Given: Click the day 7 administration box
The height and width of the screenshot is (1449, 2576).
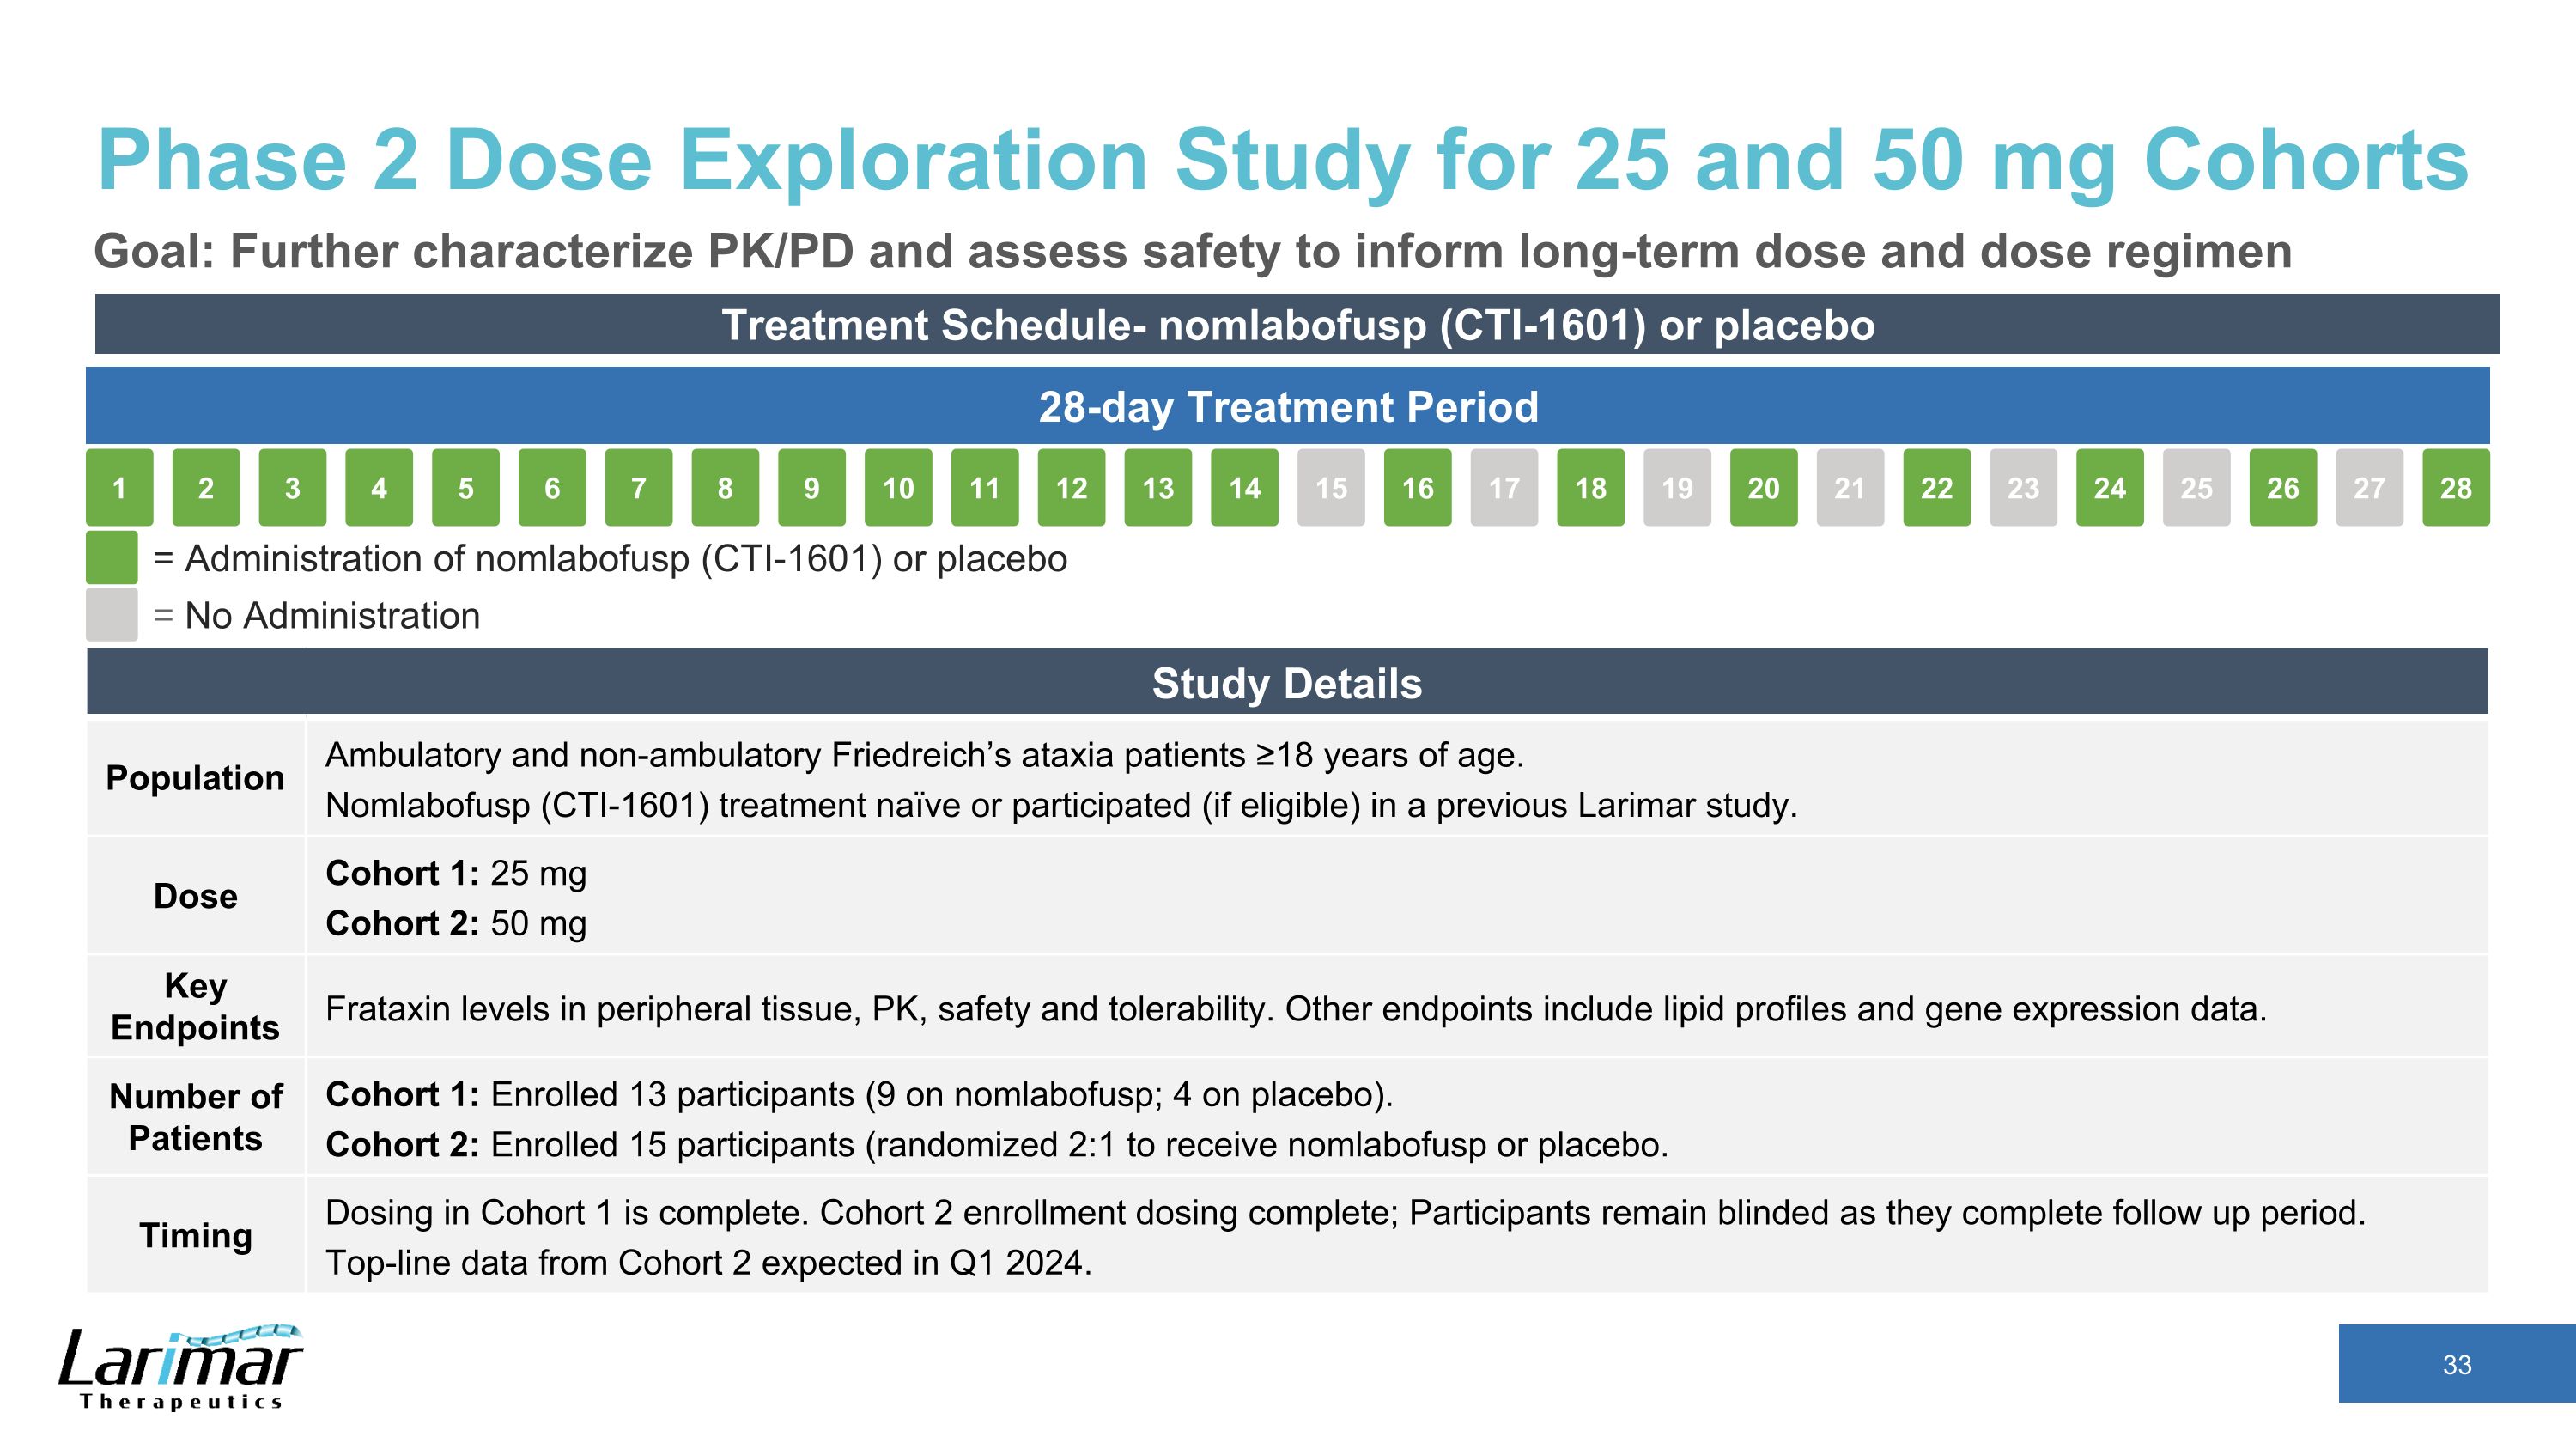Looking at the screenshot, I should tap(638, 487).
